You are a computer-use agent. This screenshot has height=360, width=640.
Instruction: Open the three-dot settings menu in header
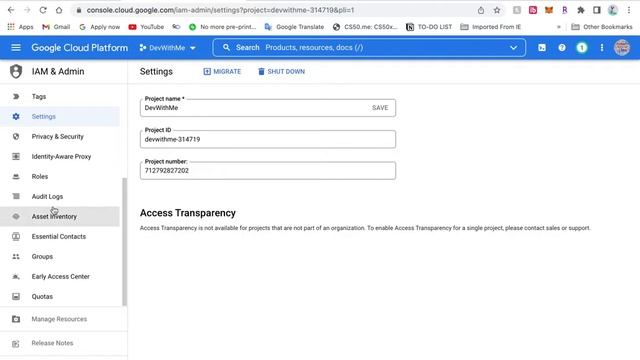(602, 48)
